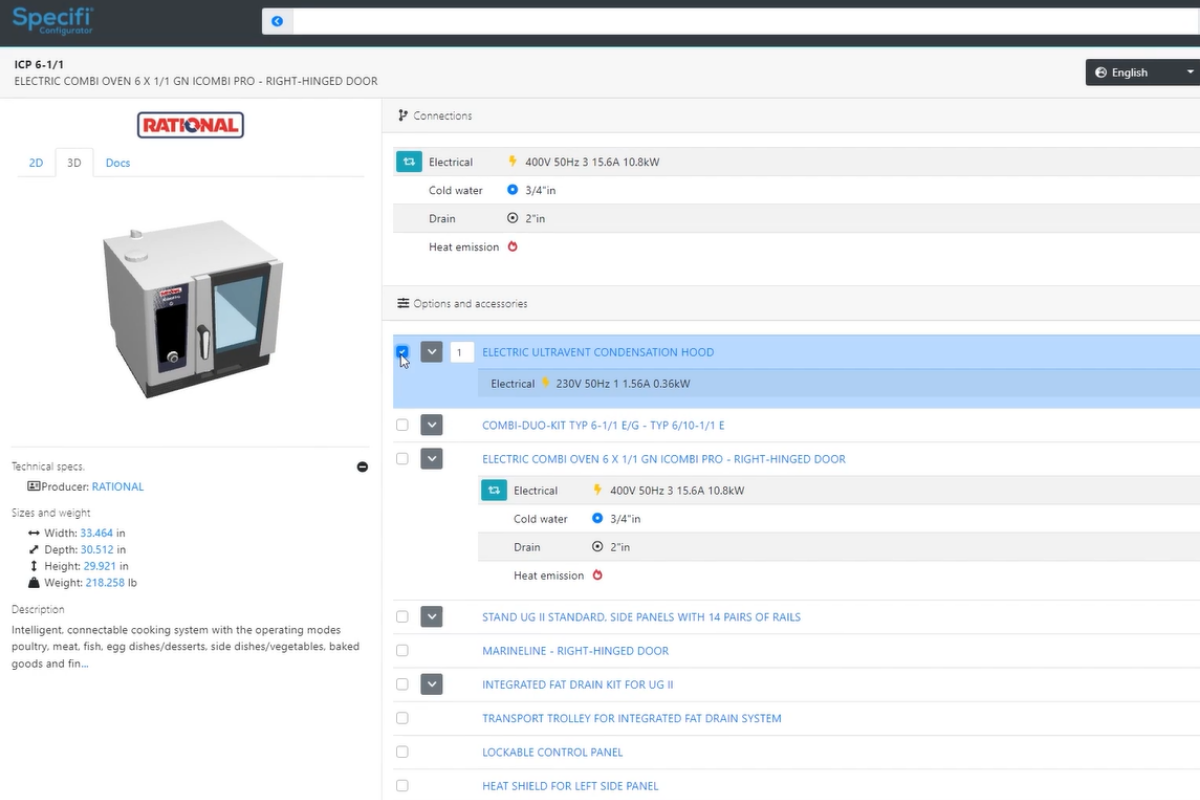Screen dimensions: 1200x800
Task: Click the product description text
Action: coord(185,647)
